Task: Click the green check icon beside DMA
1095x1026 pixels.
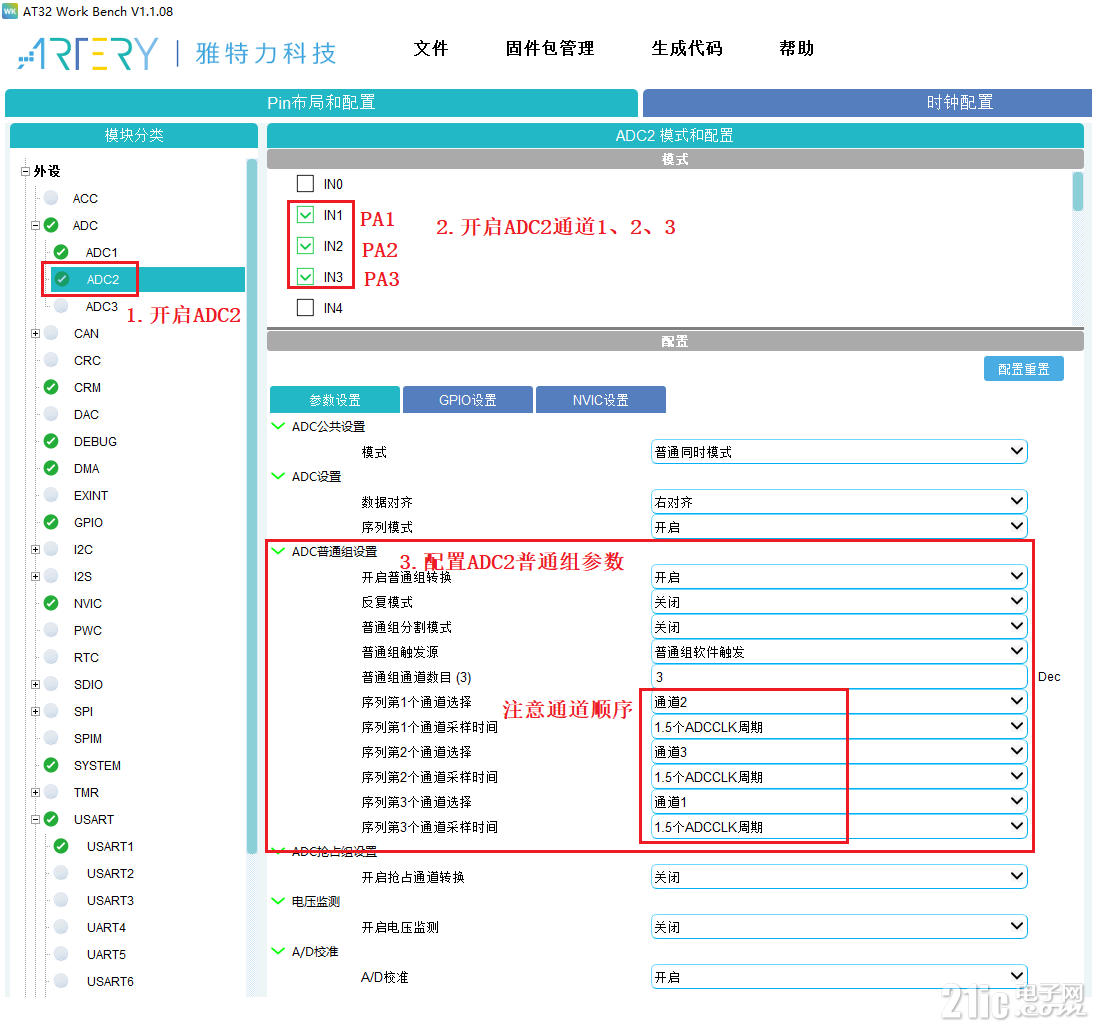Action: 51,468
